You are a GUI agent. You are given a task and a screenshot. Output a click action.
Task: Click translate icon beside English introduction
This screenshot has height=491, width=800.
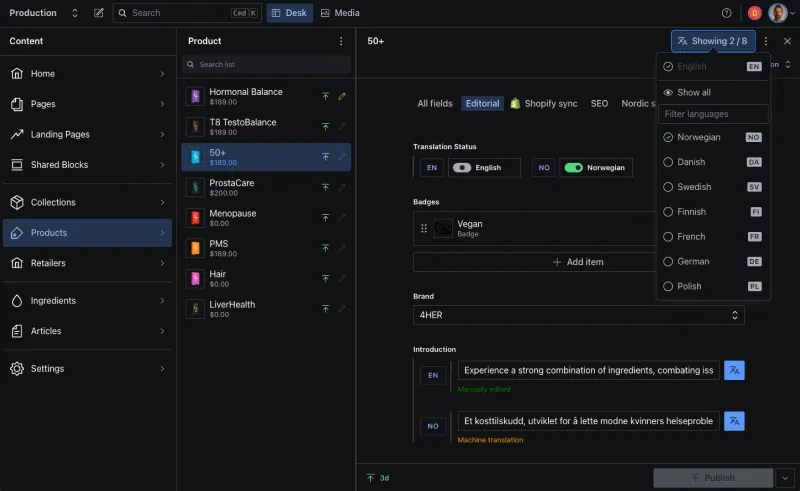pos(734,370)
